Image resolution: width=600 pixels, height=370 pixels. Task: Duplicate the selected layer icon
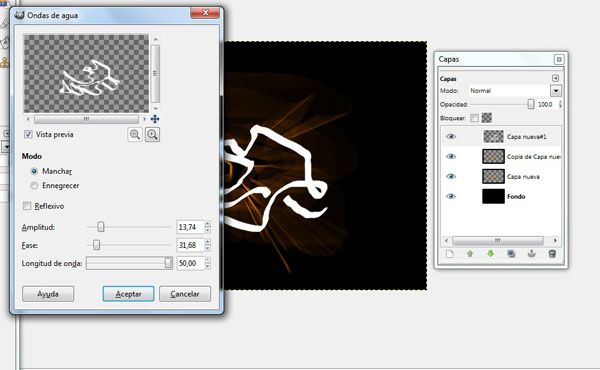[x=511, y=254]
